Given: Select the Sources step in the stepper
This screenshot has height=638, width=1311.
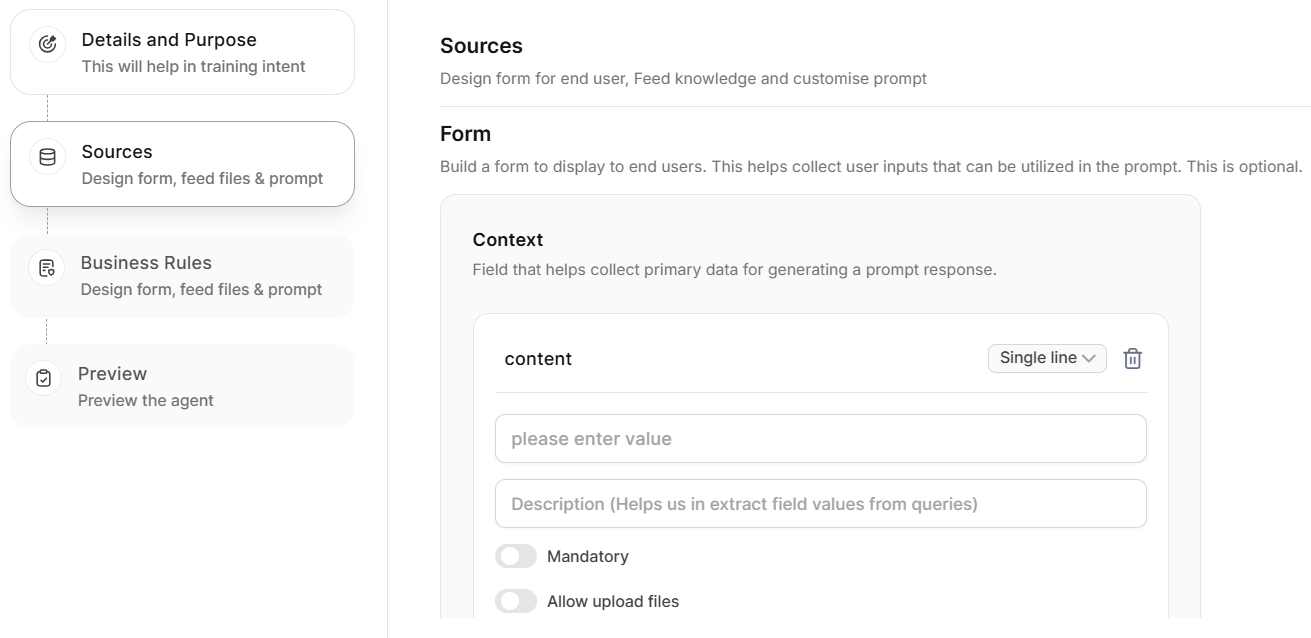Looking at the screenshot, I should tap(182, 163).
